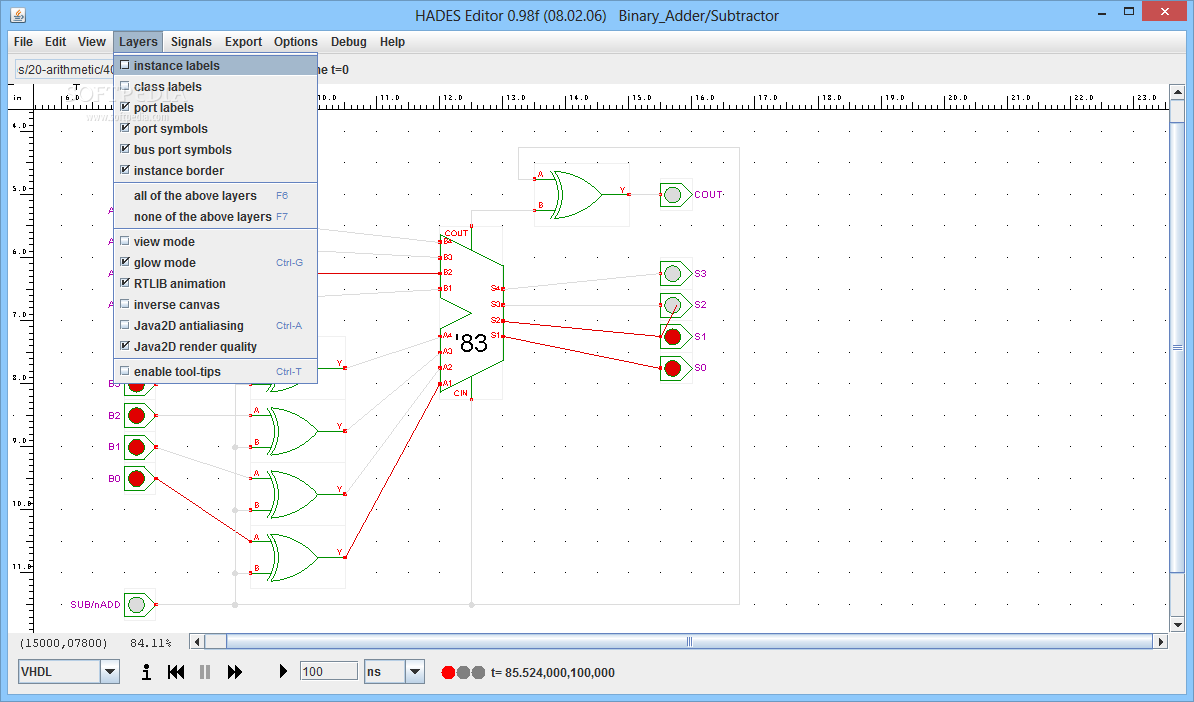
Task: Click the zoom level text 84.11%
Action: 151,643
